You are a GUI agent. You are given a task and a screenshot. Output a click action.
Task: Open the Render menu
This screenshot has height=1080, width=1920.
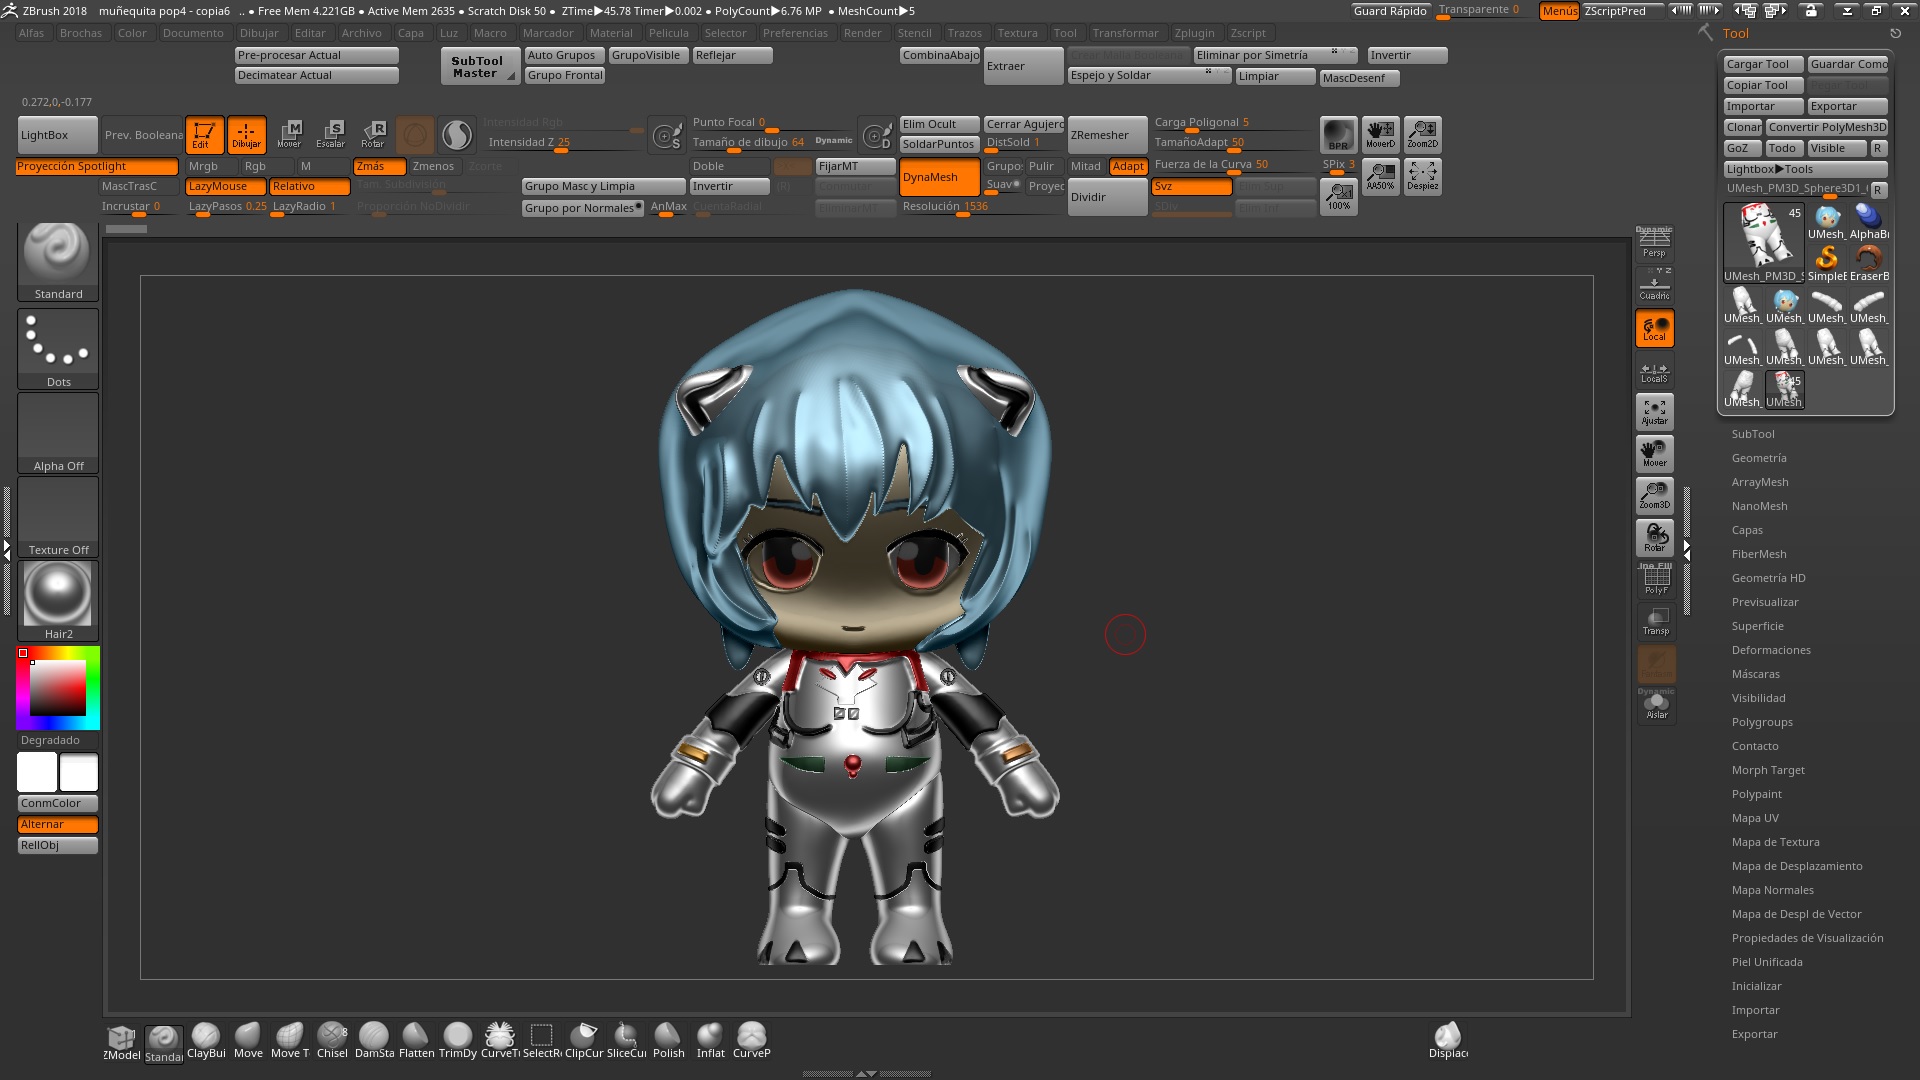pyautogui.click(x=862, y=33)
